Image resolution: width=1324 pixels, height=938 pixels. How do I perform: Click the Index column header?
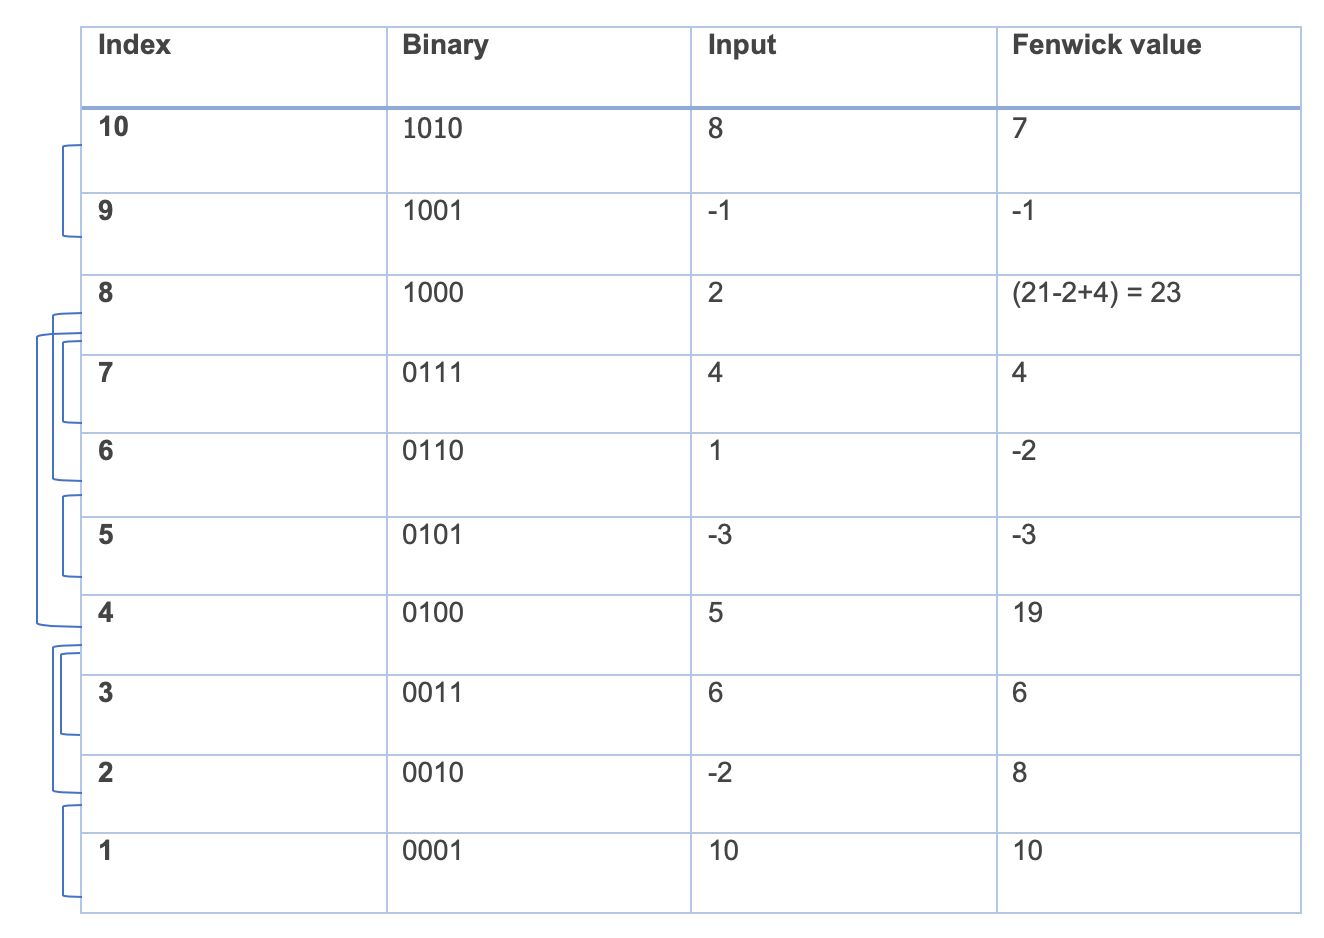[x=134, y=45]
